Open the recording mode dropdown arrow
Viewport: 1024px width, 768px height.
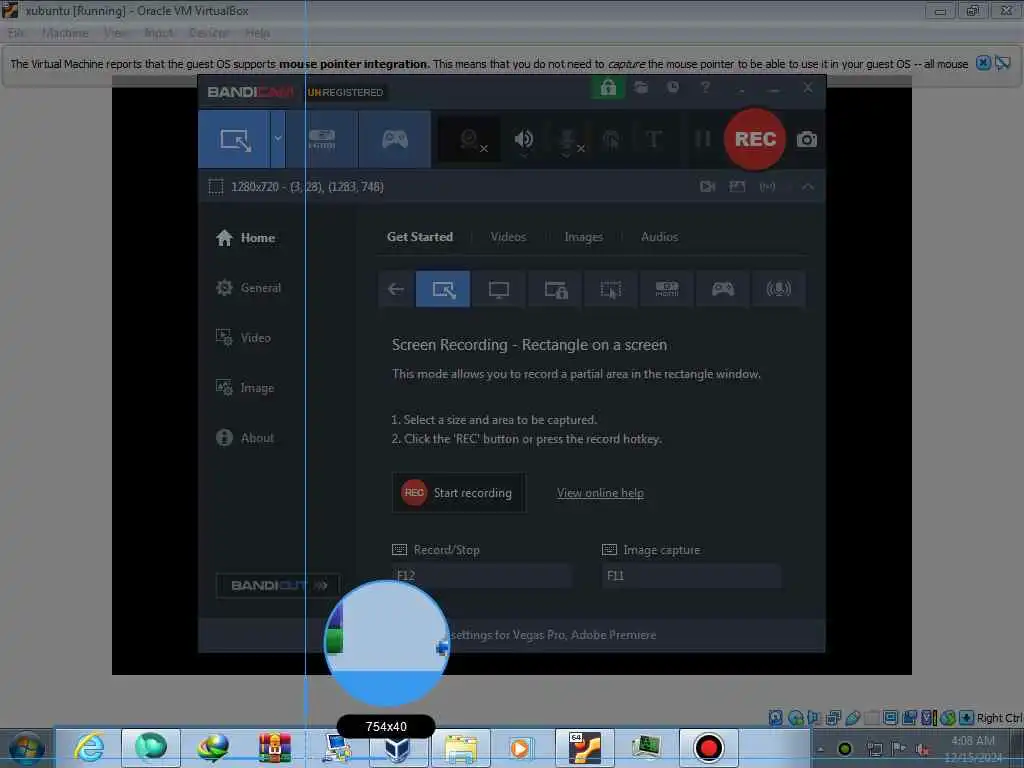pos(278,139)
